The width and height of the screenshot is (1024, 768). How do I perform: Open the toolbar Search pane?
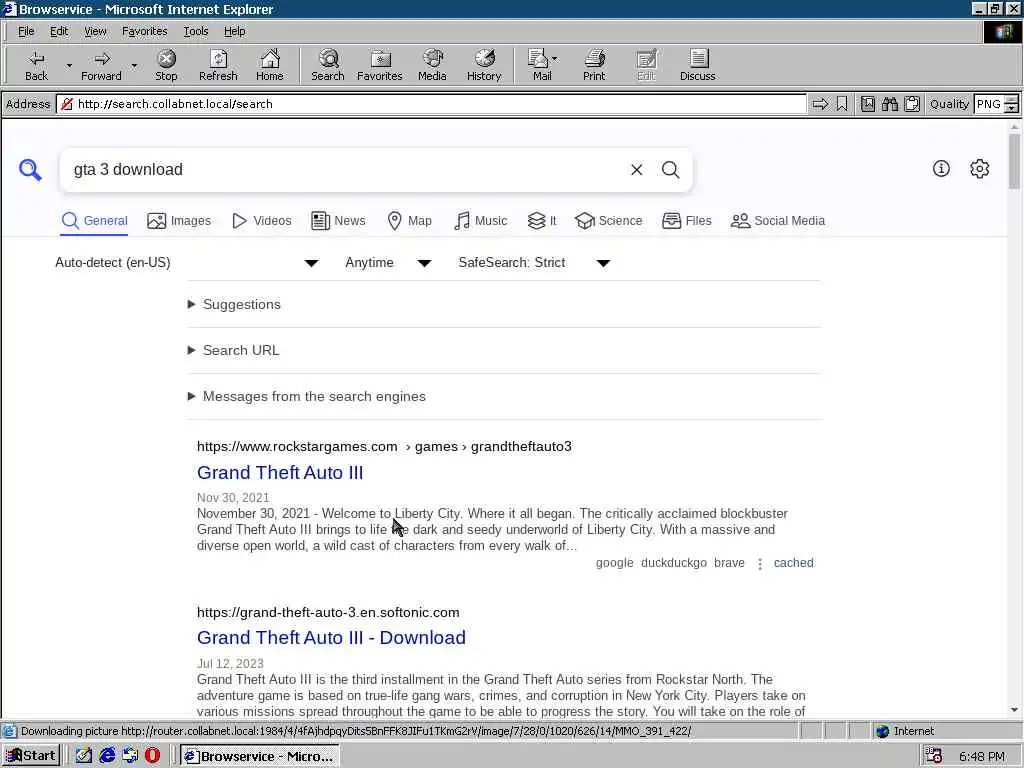click(328, 65)
